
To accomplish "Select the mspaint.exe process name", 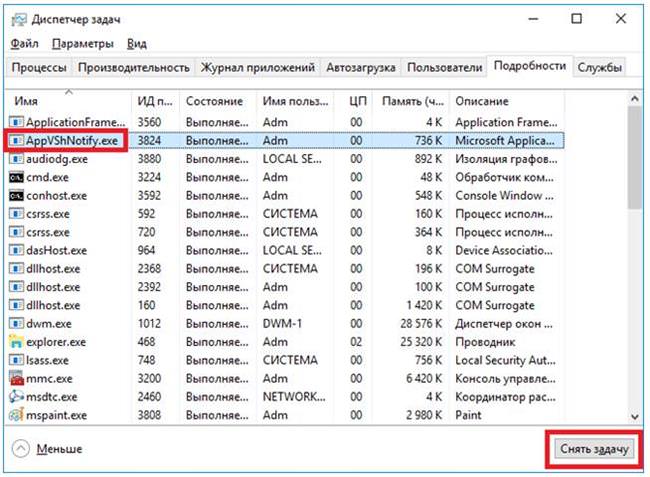I will click(56, 415).
